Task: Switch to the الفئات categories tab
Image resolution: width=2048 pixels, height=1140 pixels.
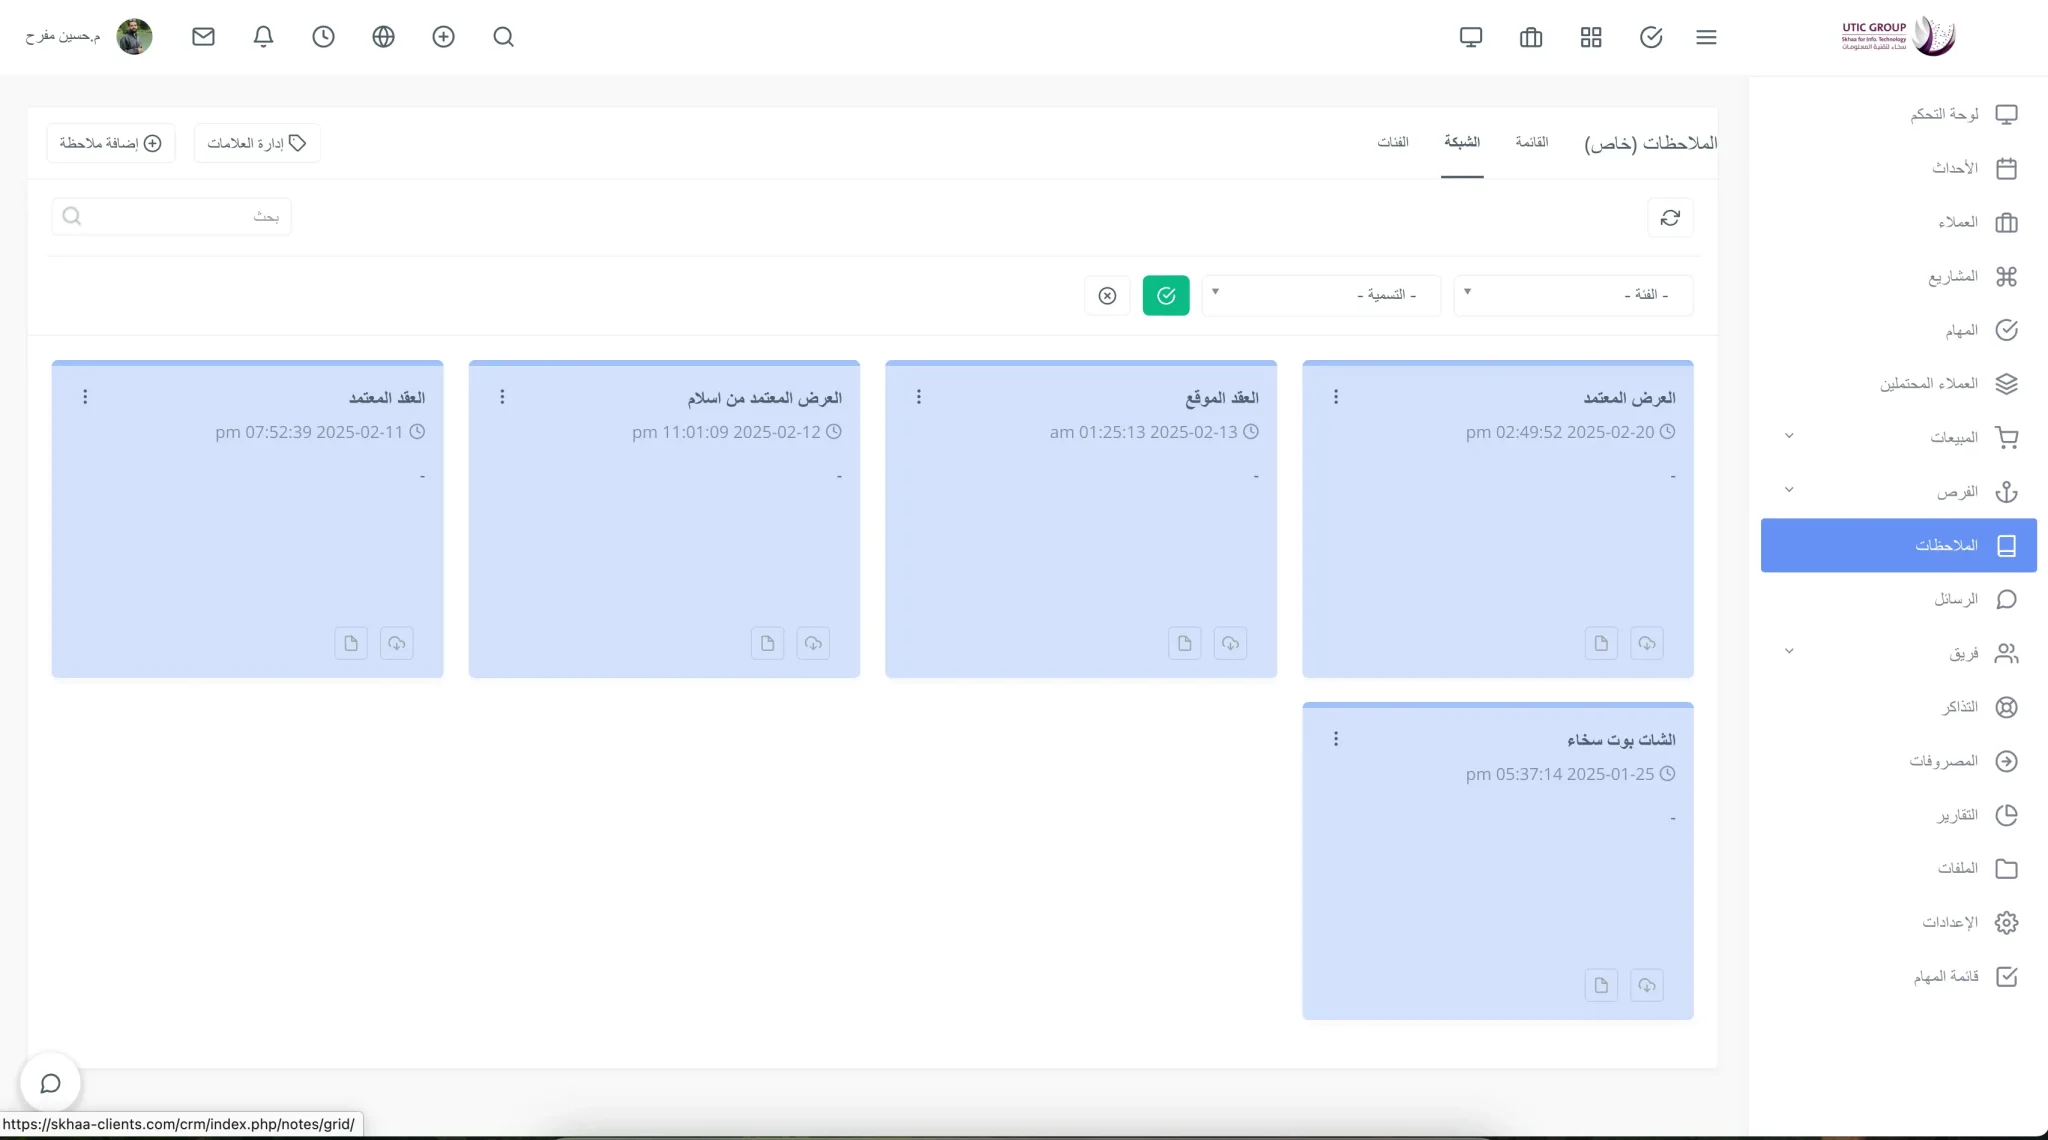Action: pos(1392,142)
